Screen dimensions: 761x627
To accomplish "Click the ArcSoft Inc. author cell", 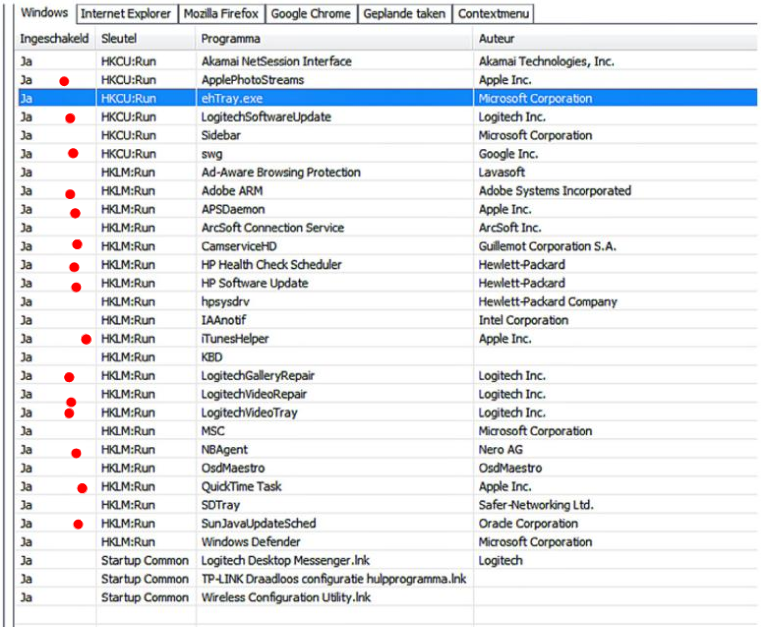I will [x=510, y=228].
